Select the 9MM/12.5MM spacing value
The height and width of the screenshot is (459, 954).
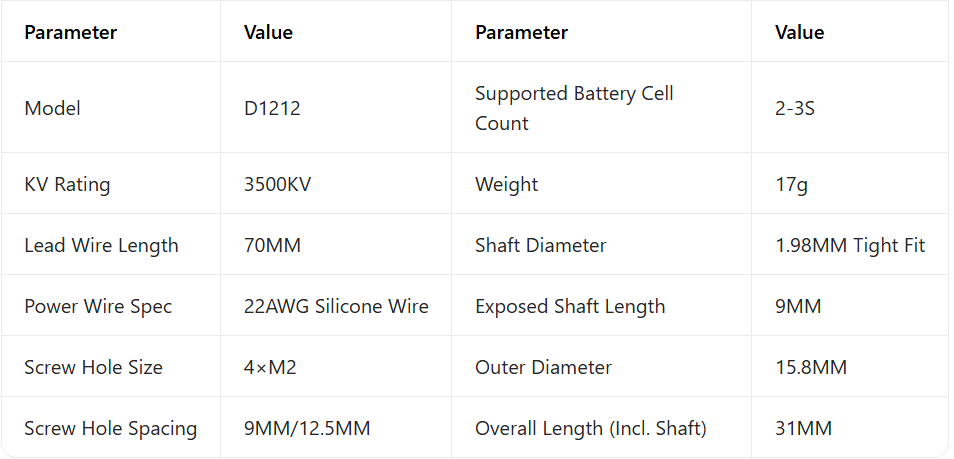coord(307,428)
